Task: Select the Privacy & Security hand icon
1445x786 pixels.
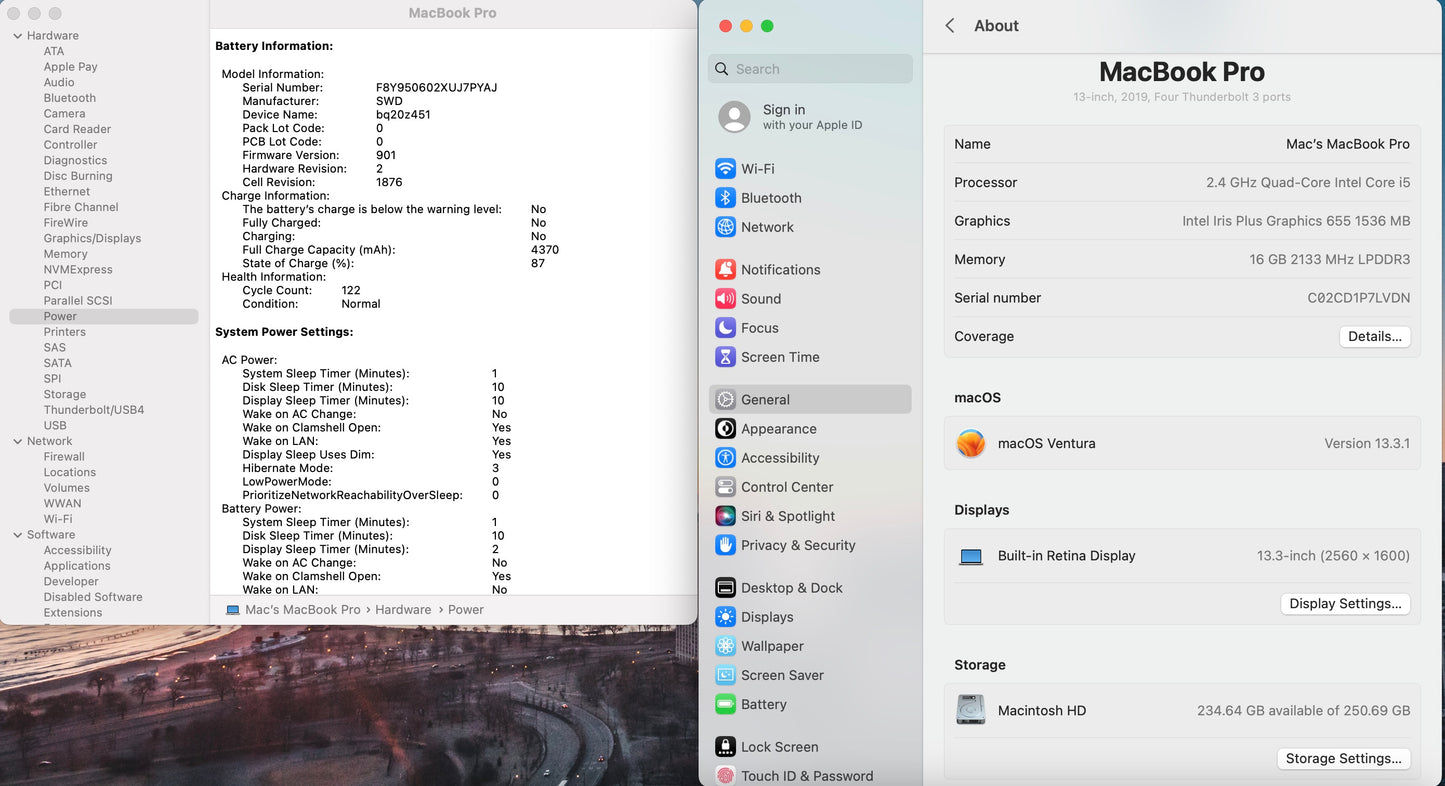Action: pyautogui.click(x=725, y=545)
